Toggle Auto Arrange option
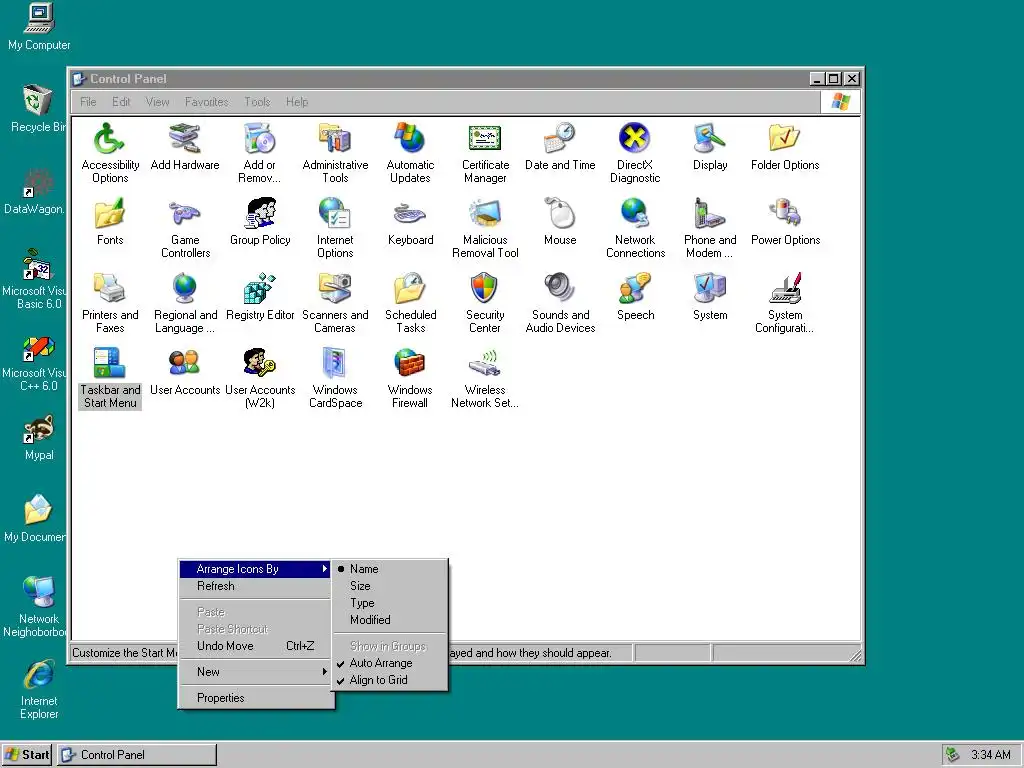 [390, 663]
